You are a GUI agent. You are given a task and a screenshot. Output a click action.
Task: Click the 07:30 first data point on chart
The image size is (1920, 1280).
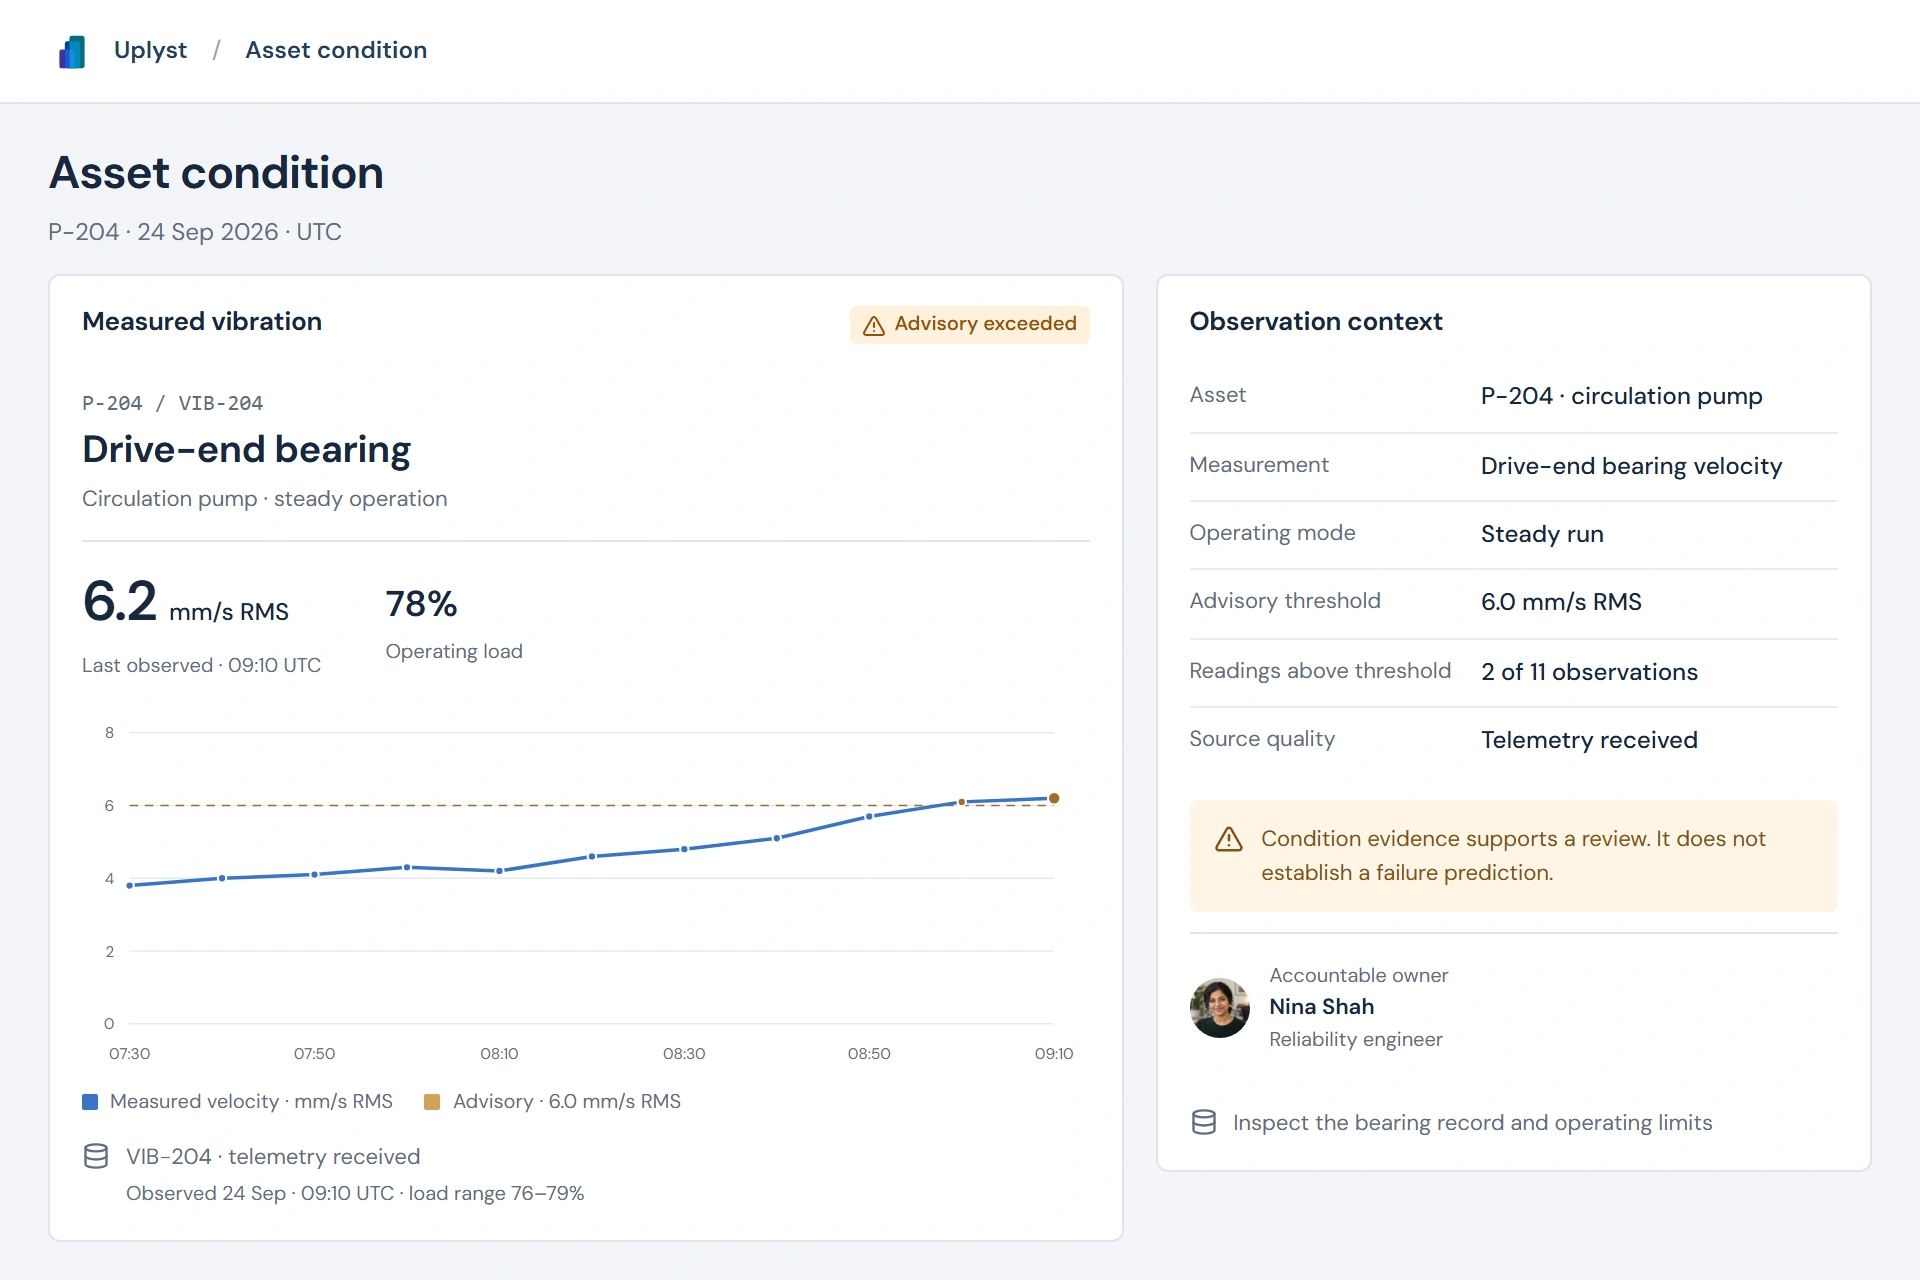[x=130, y=885]
